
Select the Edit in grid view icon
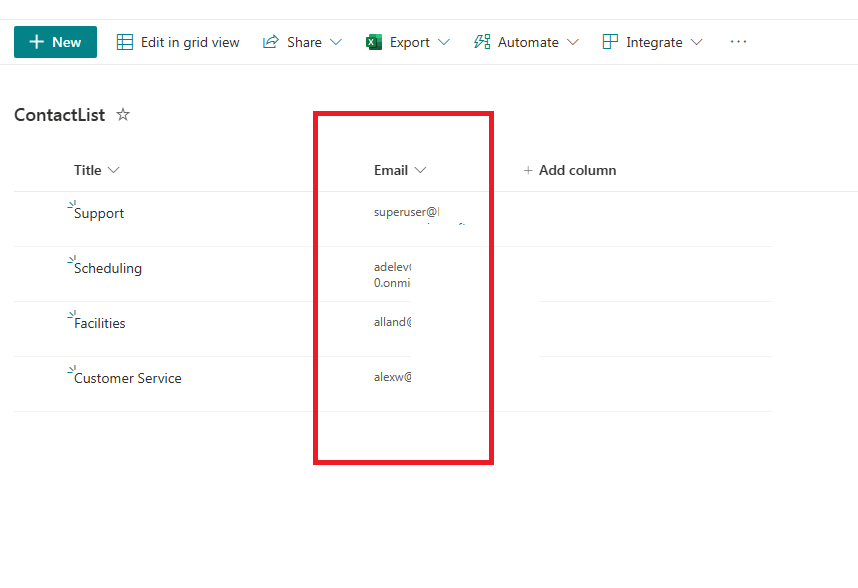(124, 41)
